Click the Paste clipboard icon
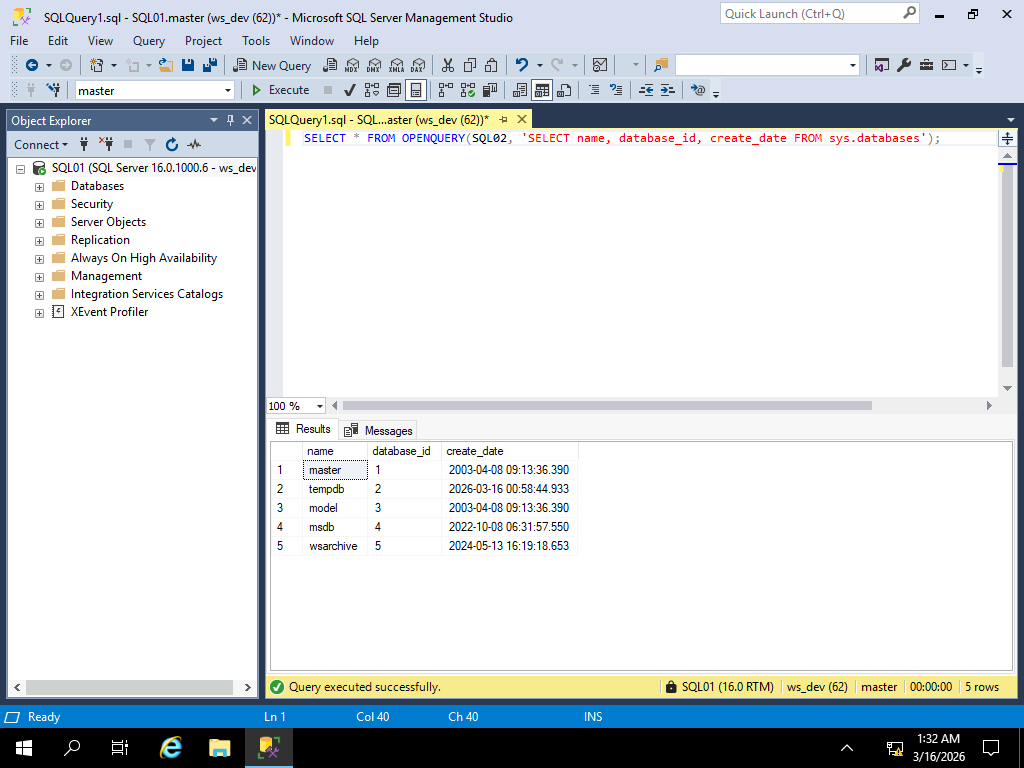Viewport: 1024px width, 768px height. (x=491, y=65)
